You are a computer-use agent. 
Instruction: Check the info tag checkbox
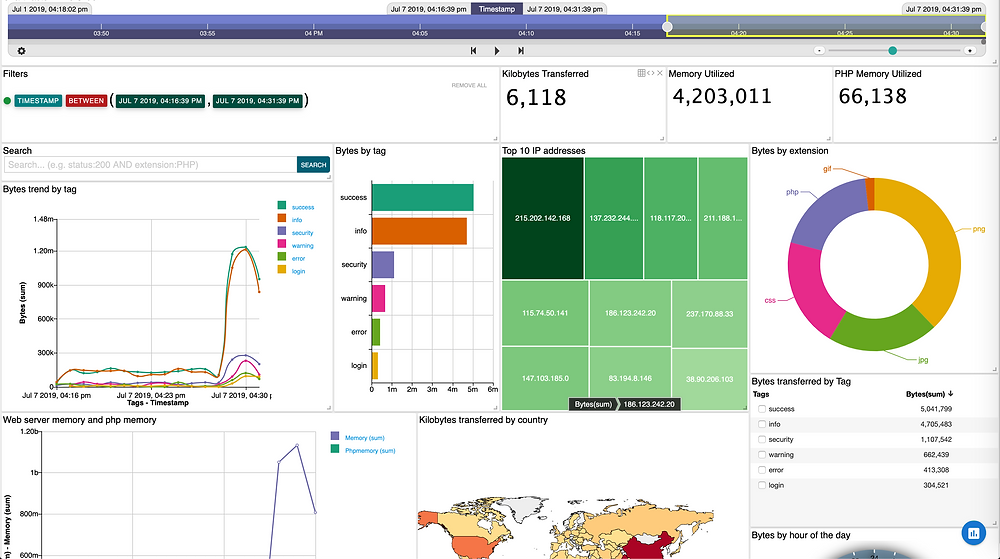[x=761, y=425]
